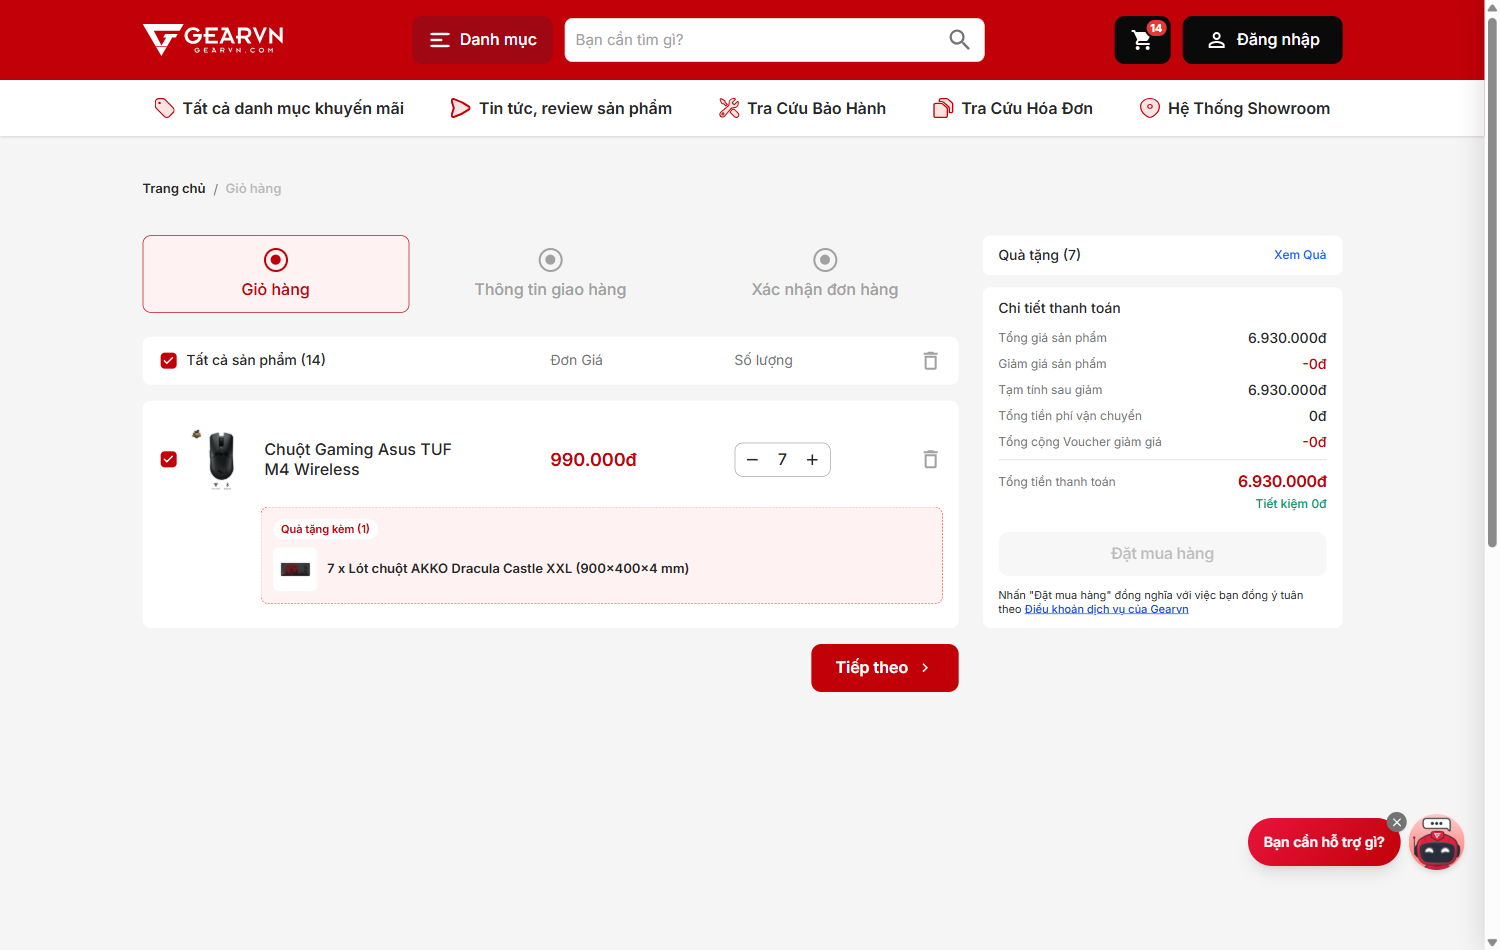
Task: Open the shopping cart icon with badge 14
Action: [1142, 40]
